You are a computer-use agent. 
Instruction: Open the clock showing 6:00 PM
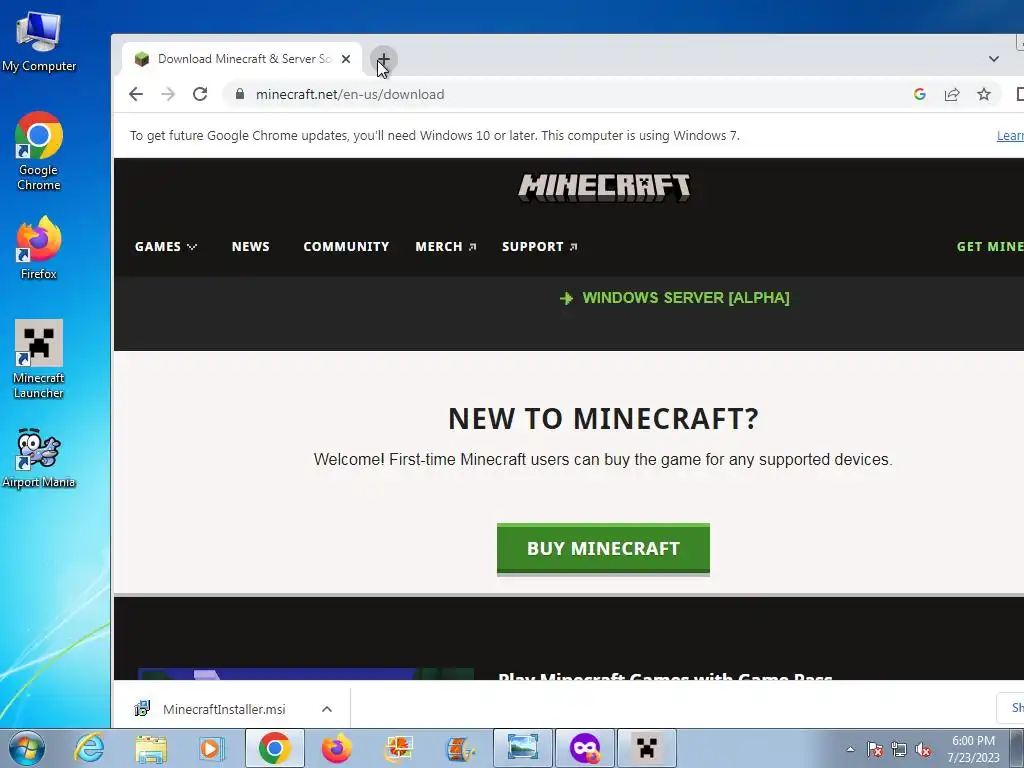coord(974,749)
